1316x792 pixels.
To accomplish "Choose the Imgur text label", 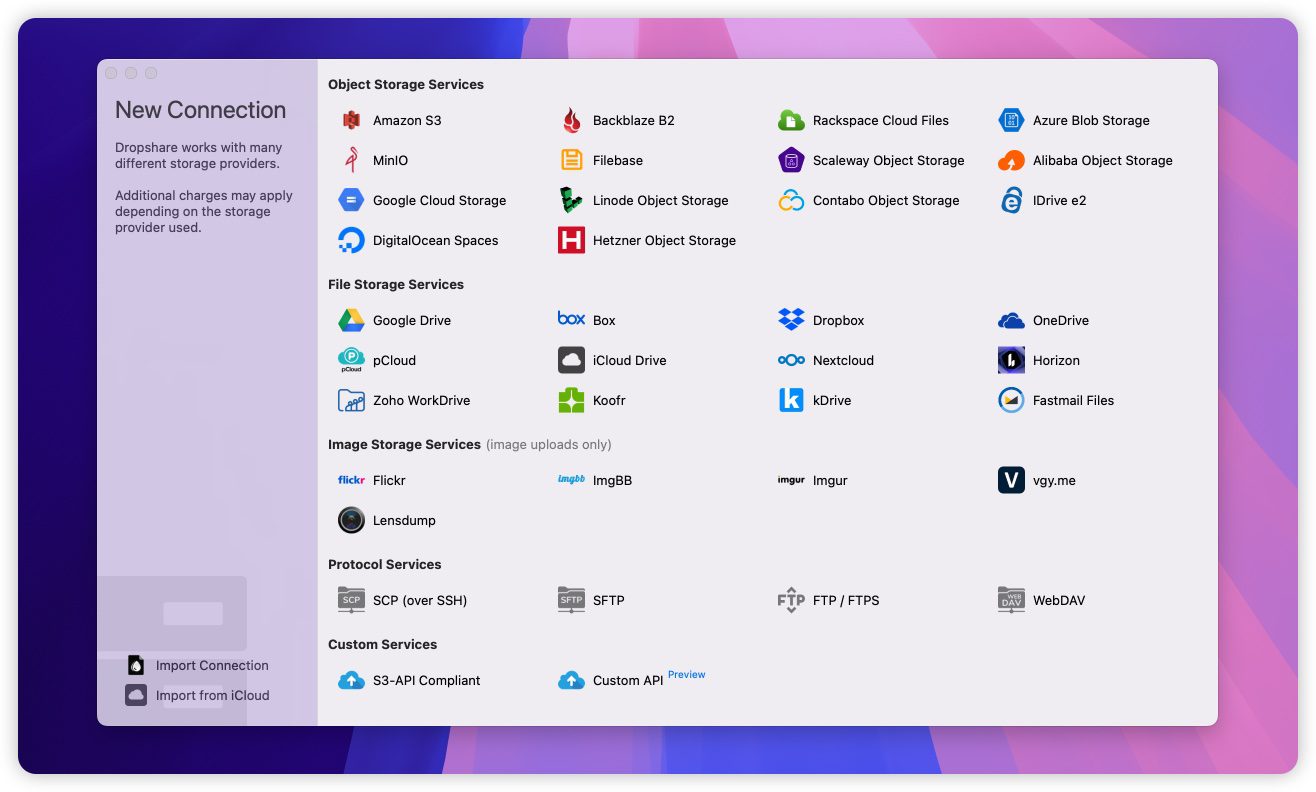I will pyautogui.click(x=830, y=480).
